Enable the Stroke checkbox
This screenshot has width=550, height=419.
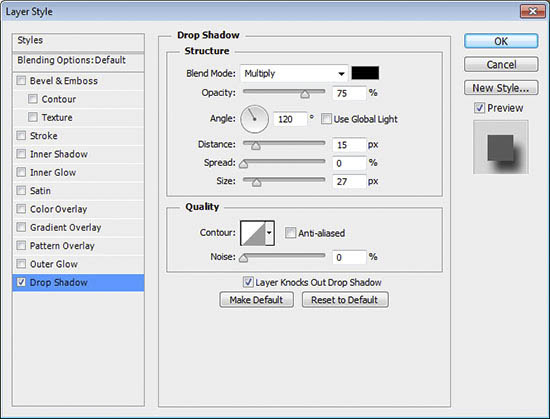click(x=21, y=135)
